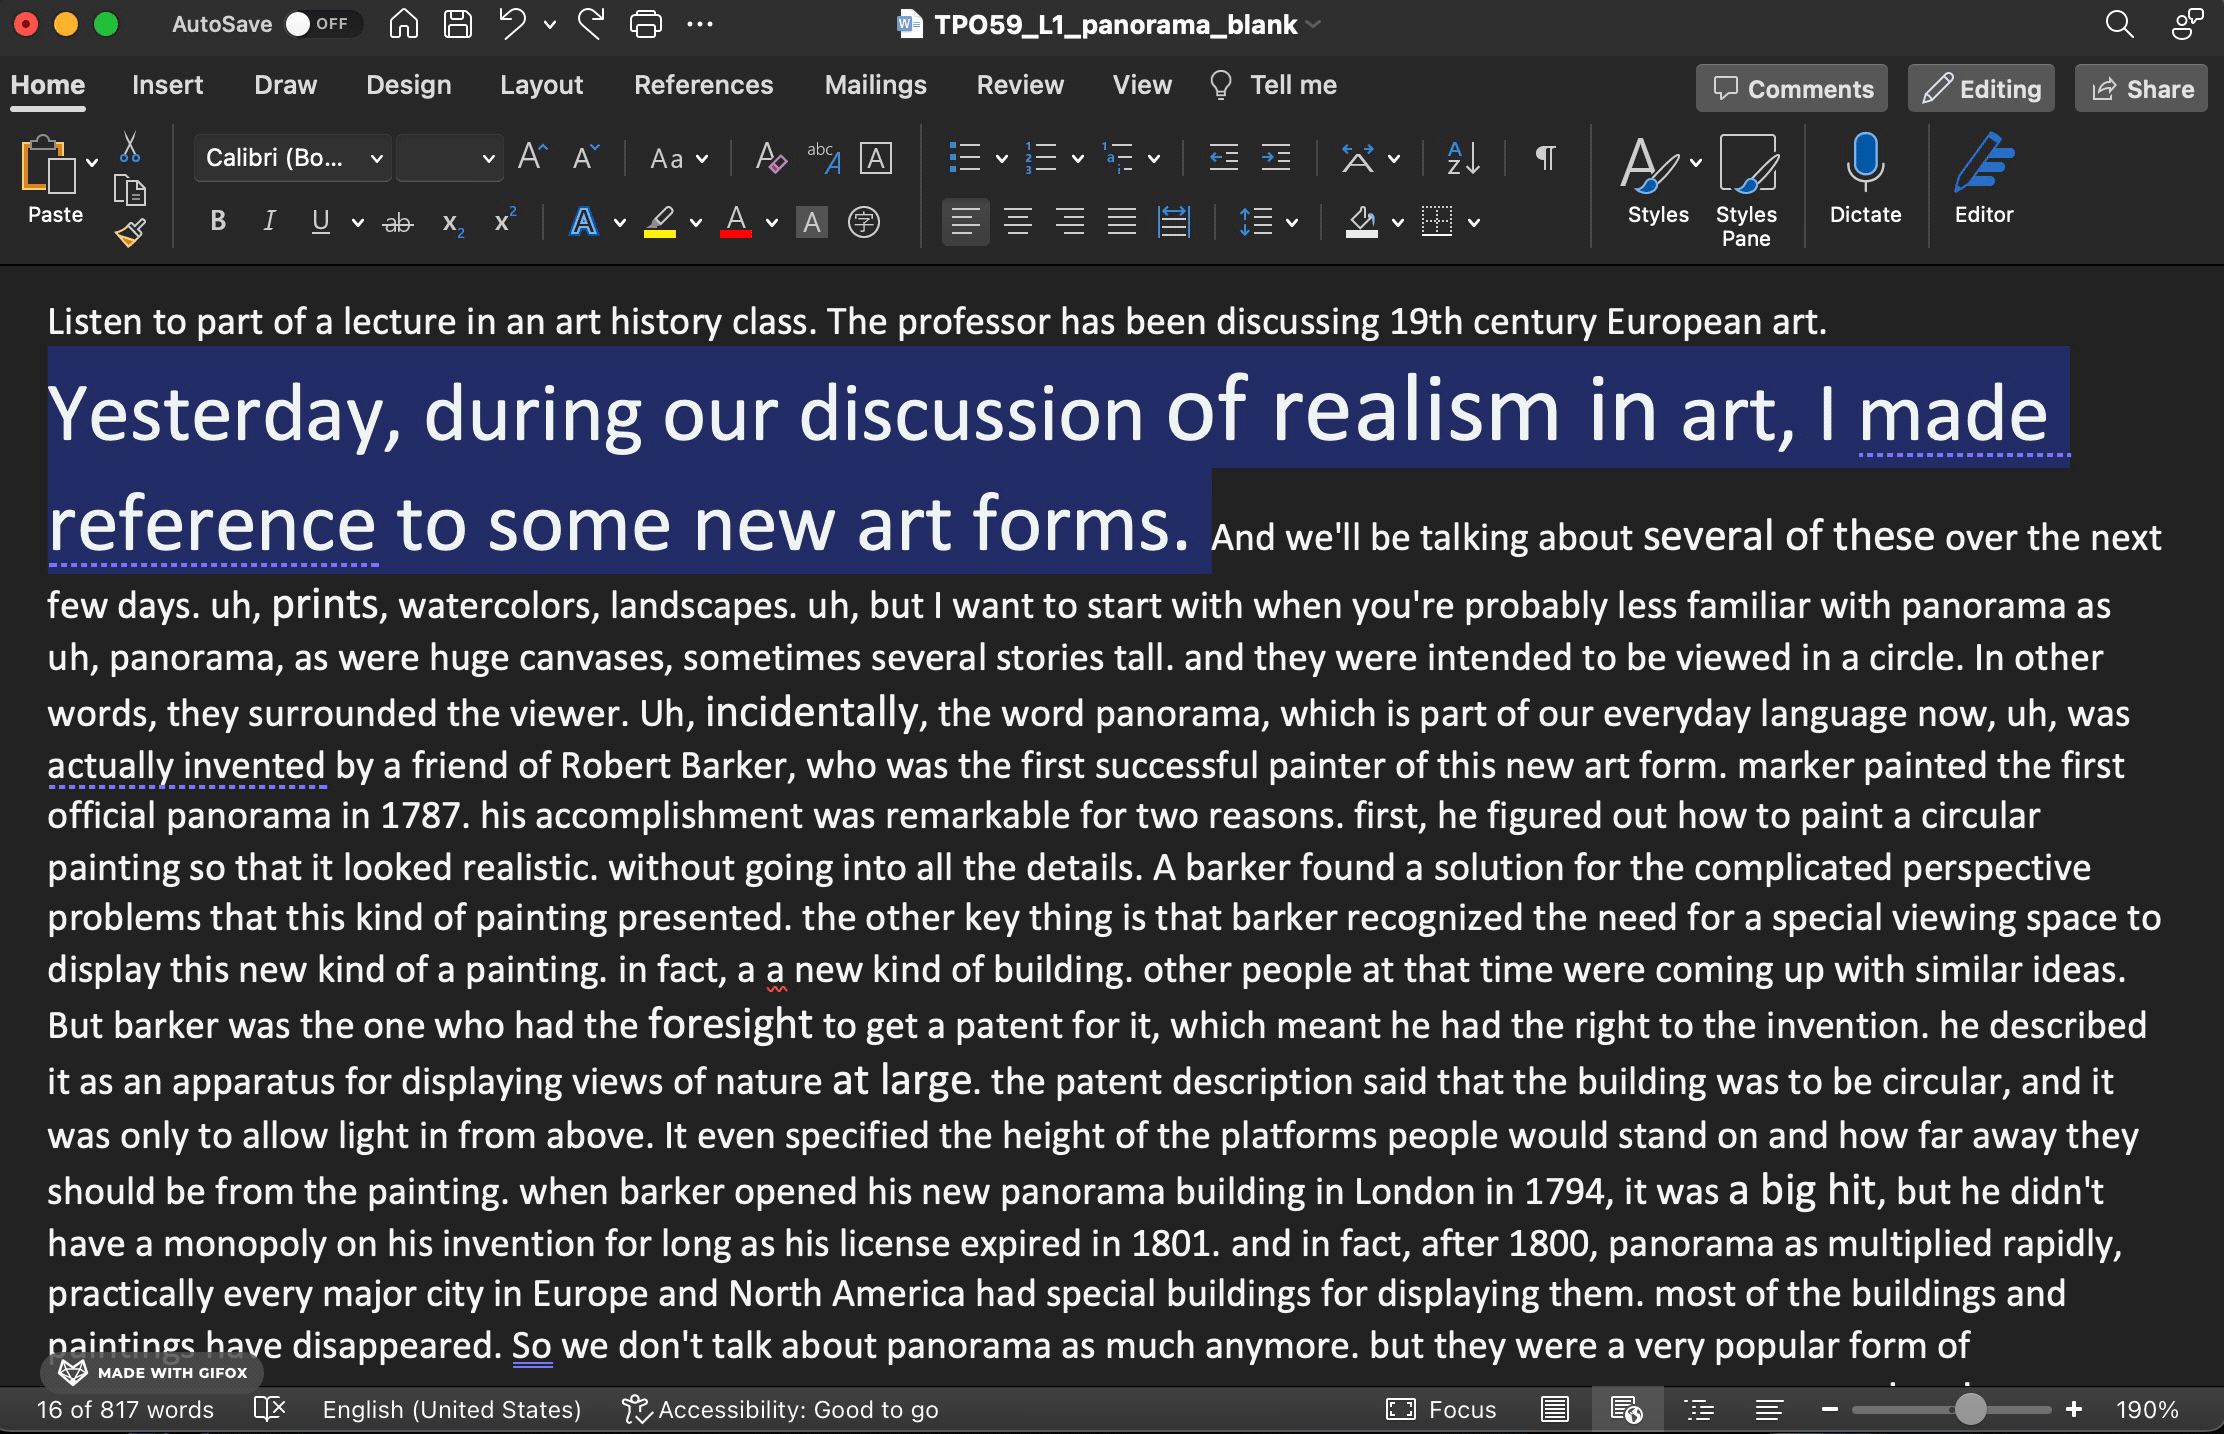Open the Review tab

pos(1020,85)
